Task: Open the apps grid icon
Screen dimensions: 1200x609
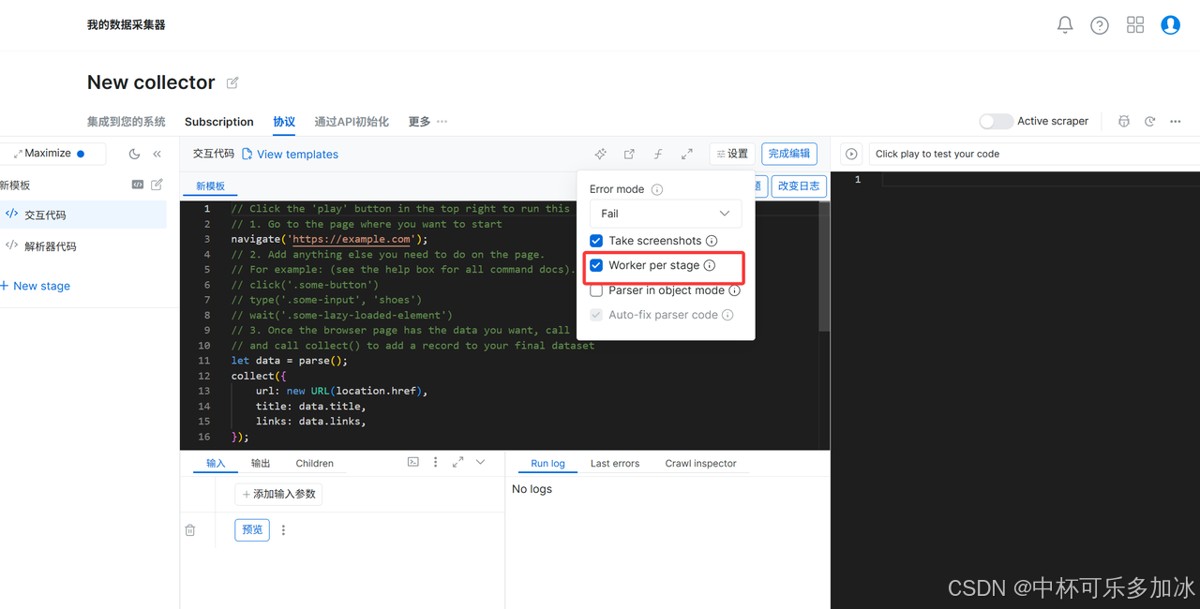Action: coord(1135,25)
